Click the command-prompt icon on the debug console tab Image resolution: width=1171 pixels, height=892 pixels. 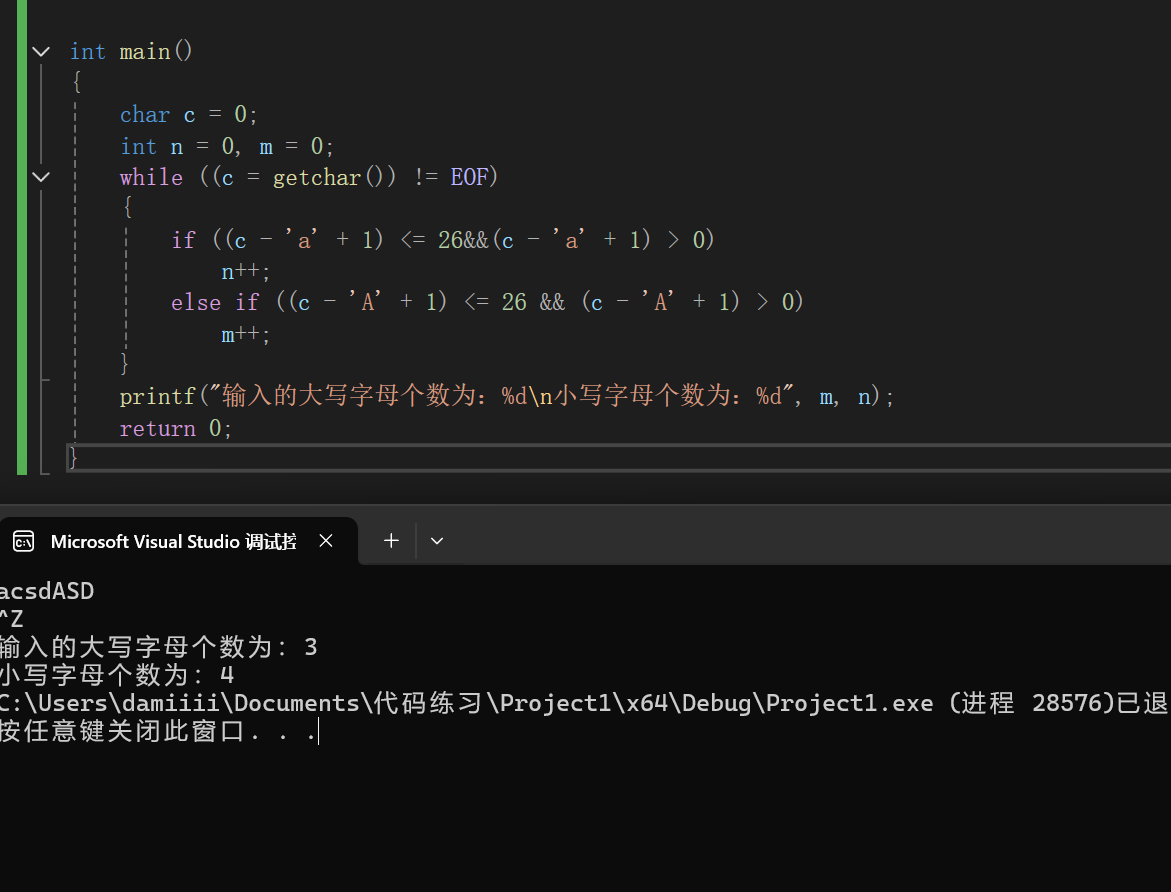pos(22,541)
